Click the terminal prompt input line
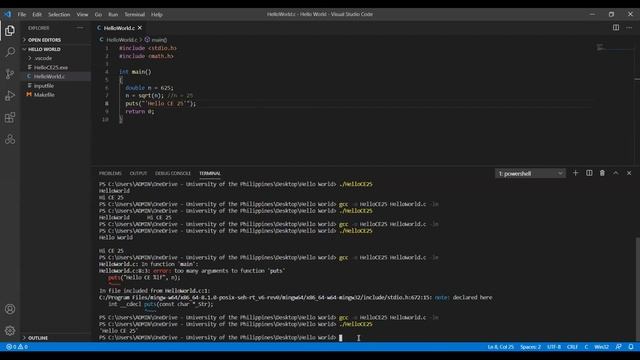The image size is (640, 360). (220, 338)
